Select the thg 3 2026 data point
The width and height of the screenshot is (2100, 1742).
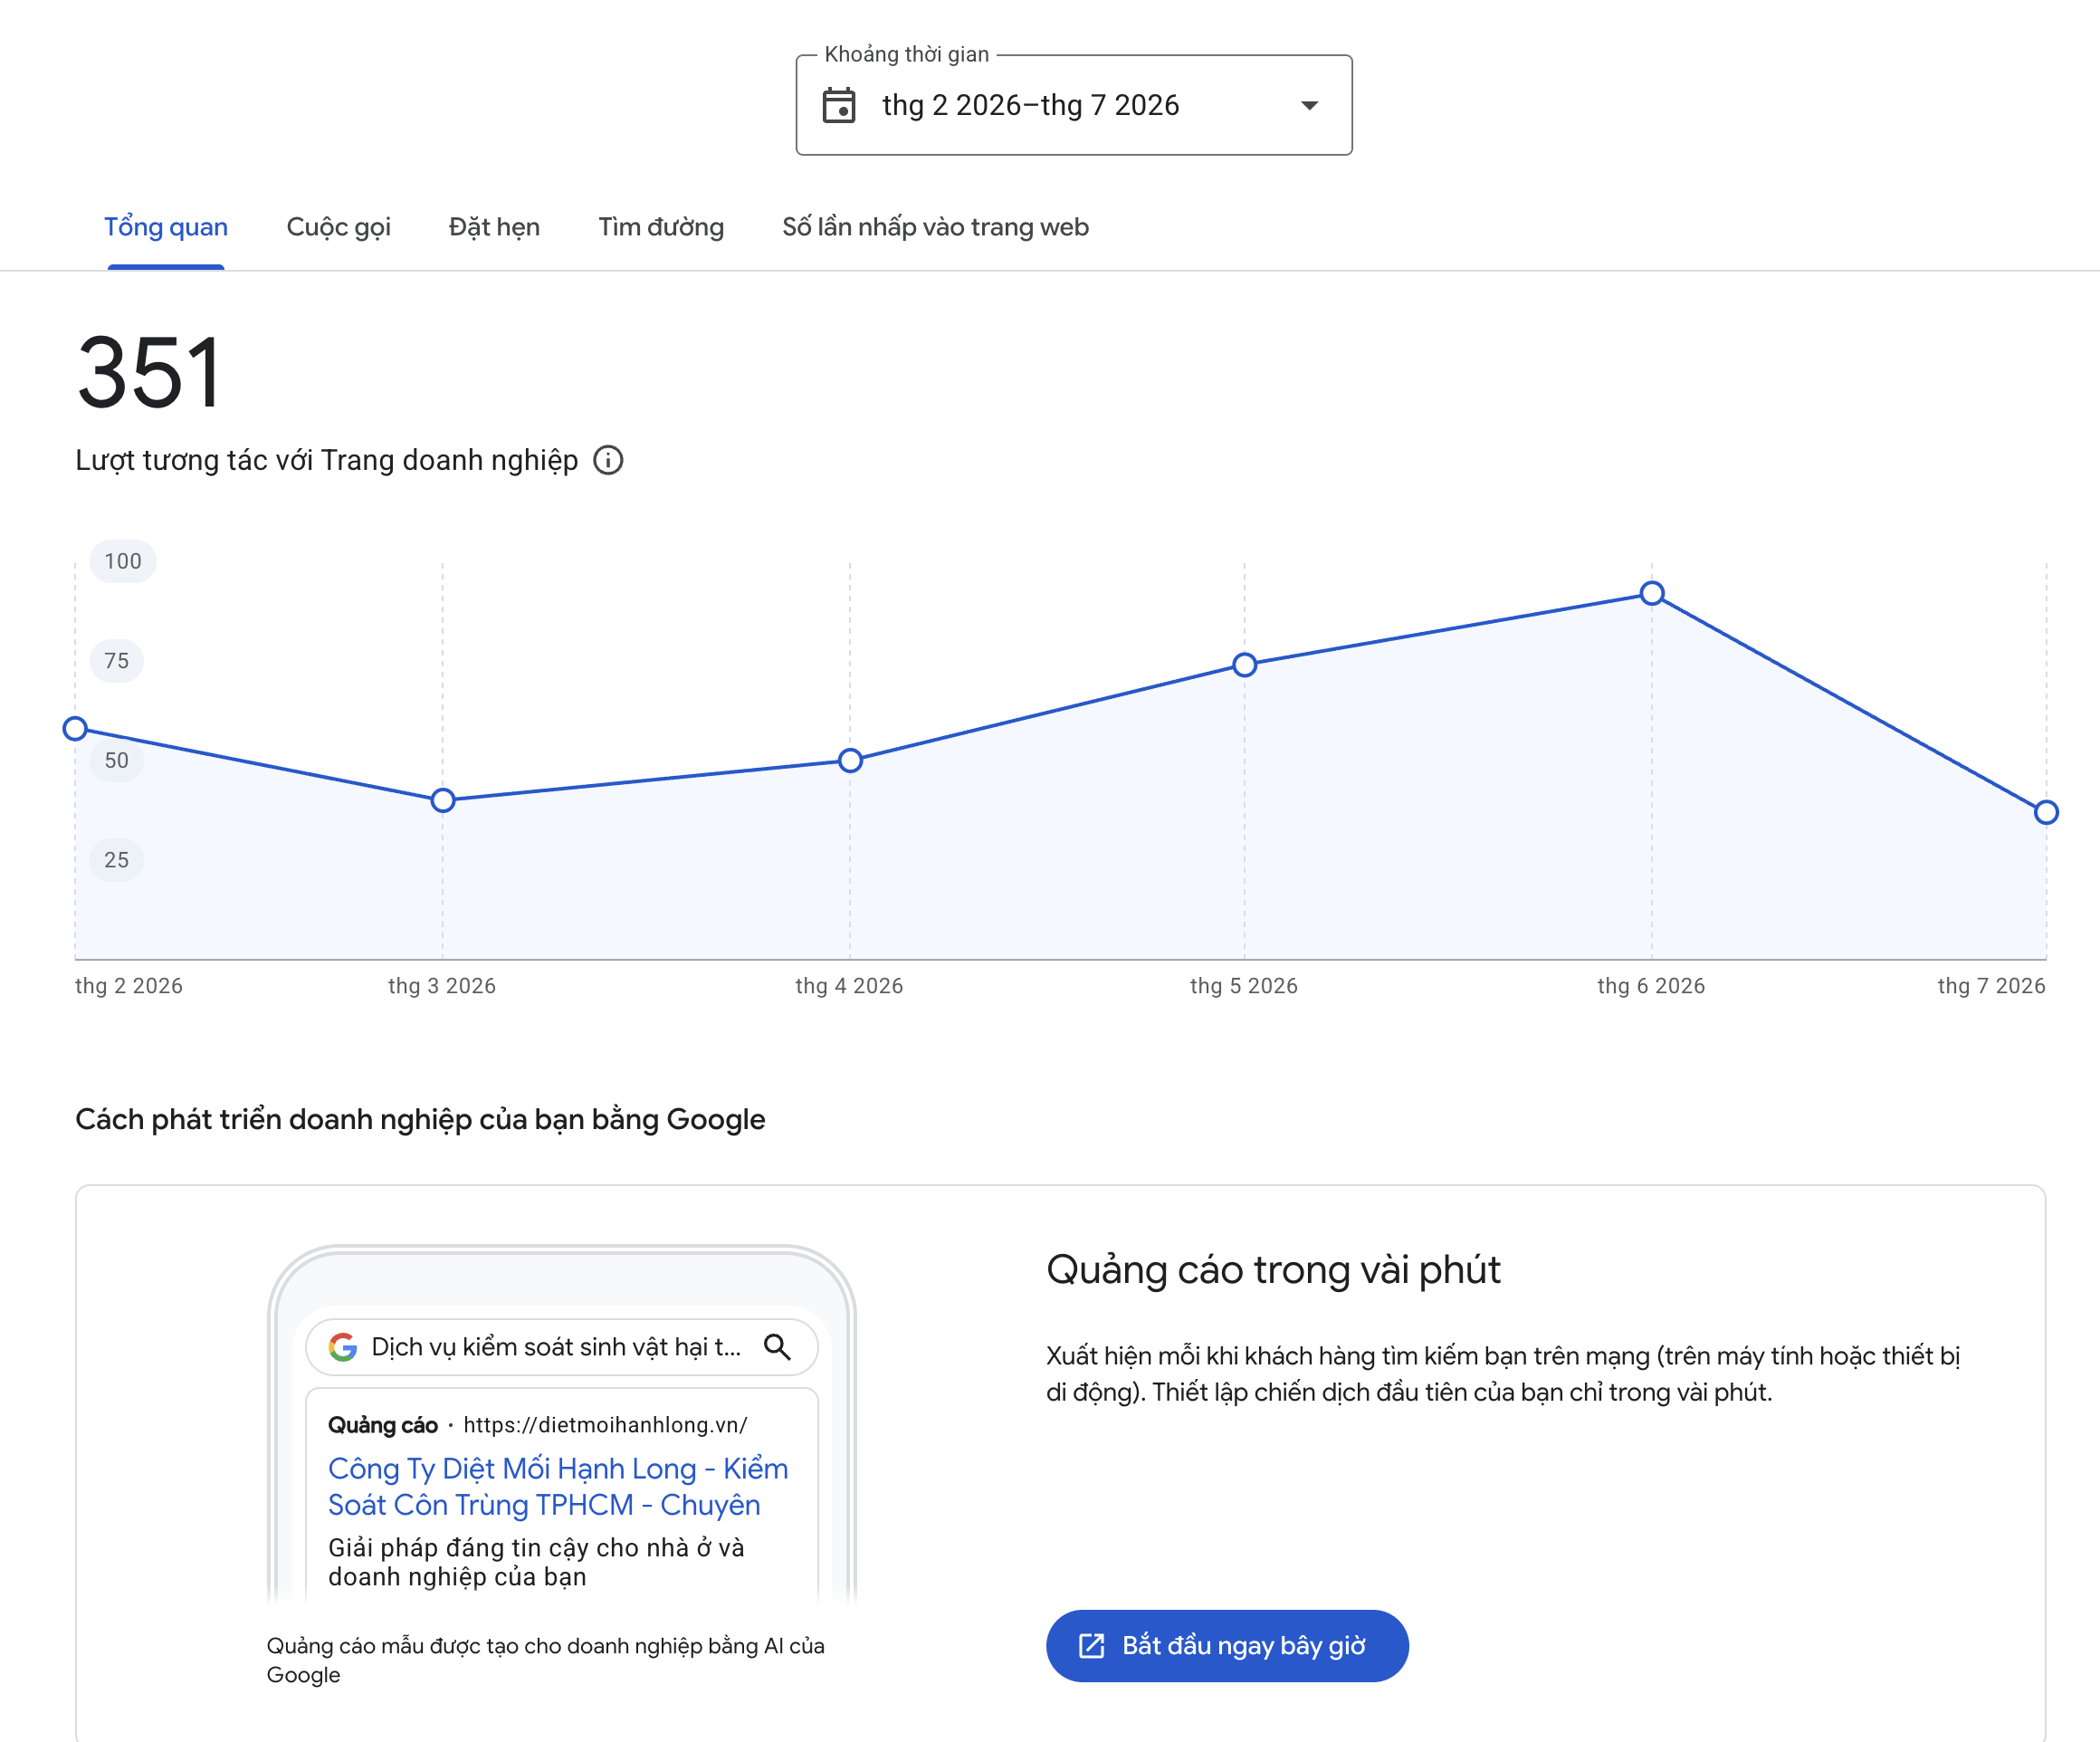click(443, 800)
